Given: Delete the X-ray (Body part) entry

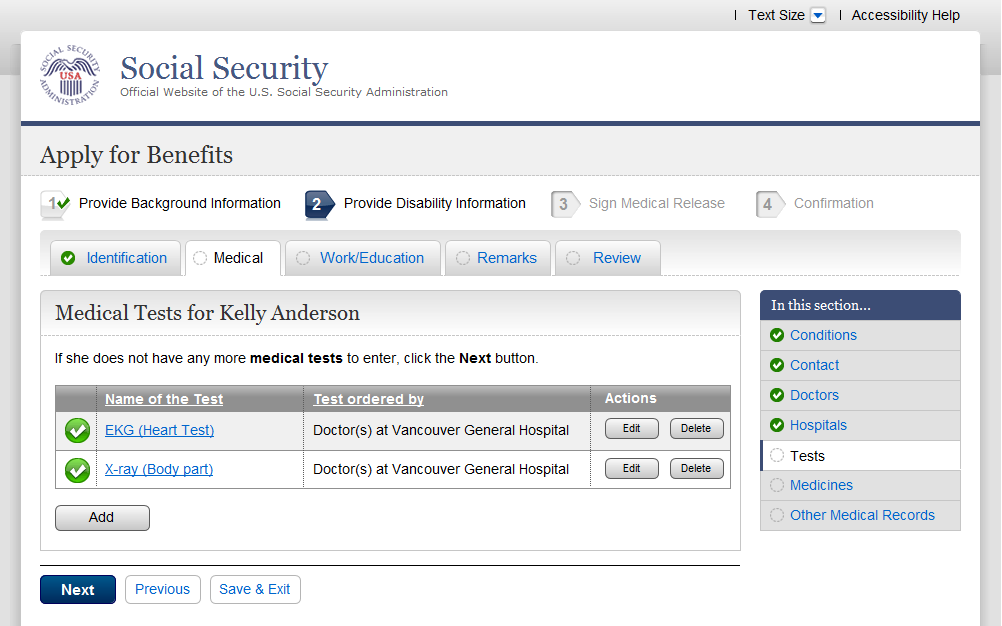Looking at the screenshot, I should (x=696, y=469).
